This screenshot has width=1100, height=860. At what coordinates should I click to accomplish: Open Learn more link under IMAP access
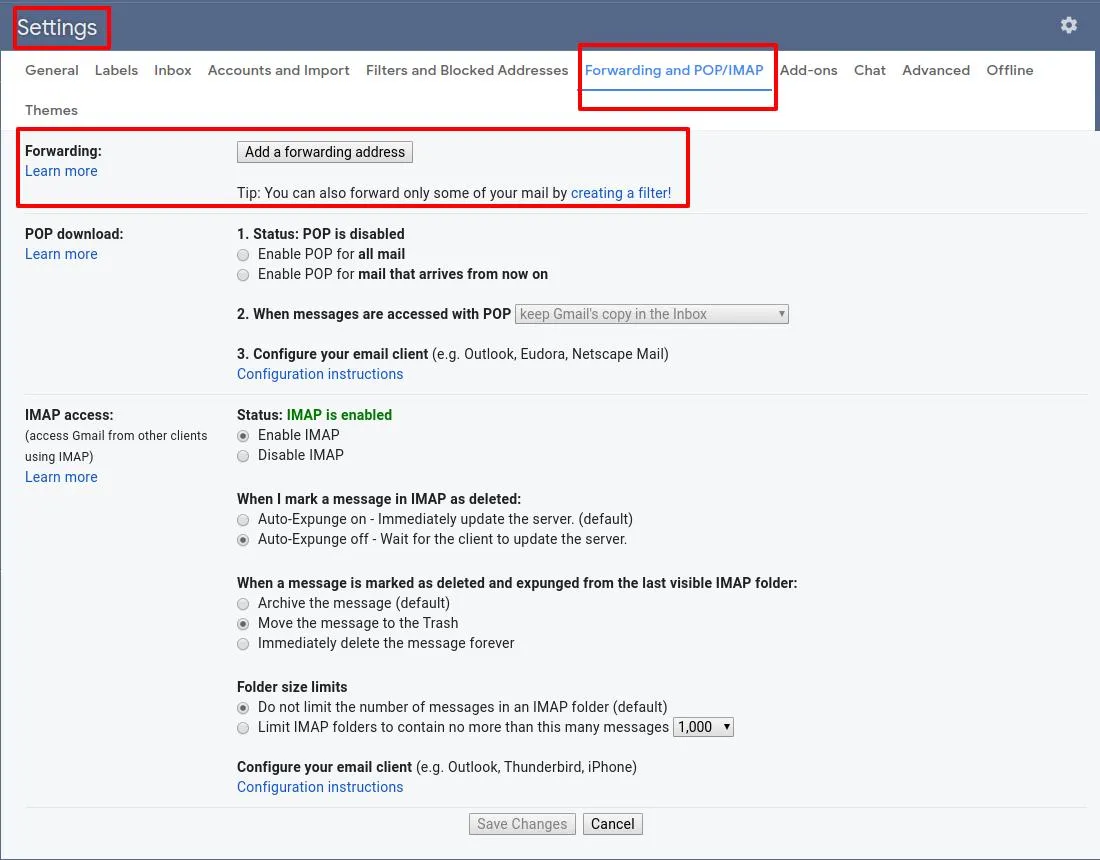coord(61,477)
